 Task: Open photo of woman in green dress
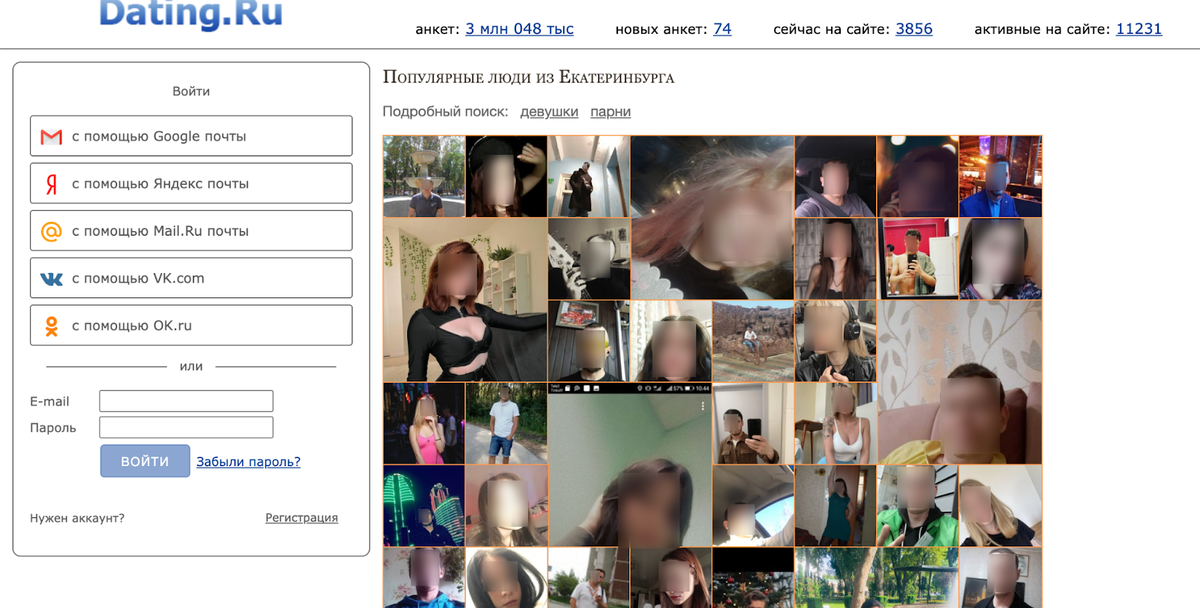click(x=835, y=506)
